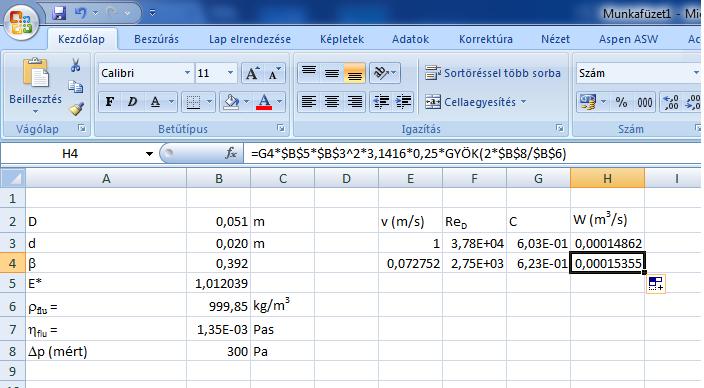Apply the red font color swatch
704x388 pixels.
click(x=264, y=102)
